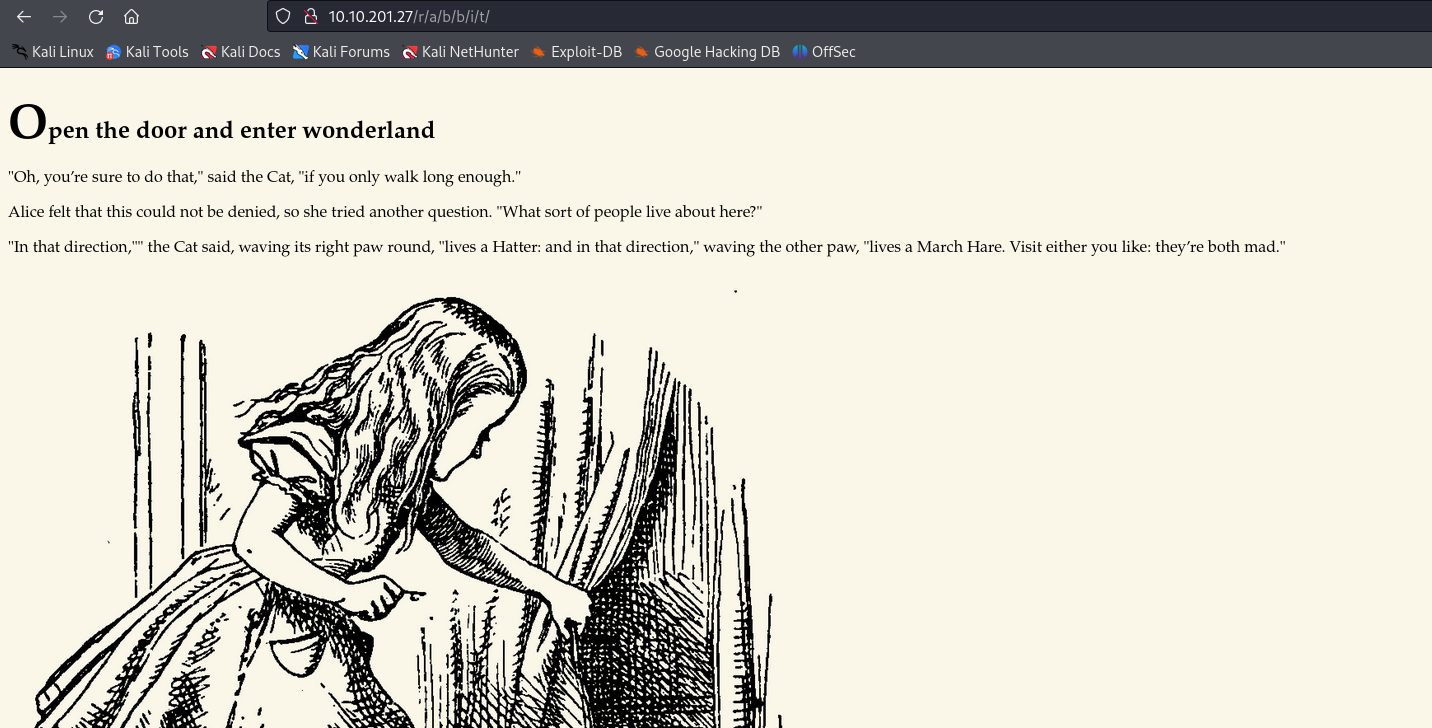Open the Kali Docs bookmark
The width and height of the screenshot is (1432, 728).
[240, 52]
